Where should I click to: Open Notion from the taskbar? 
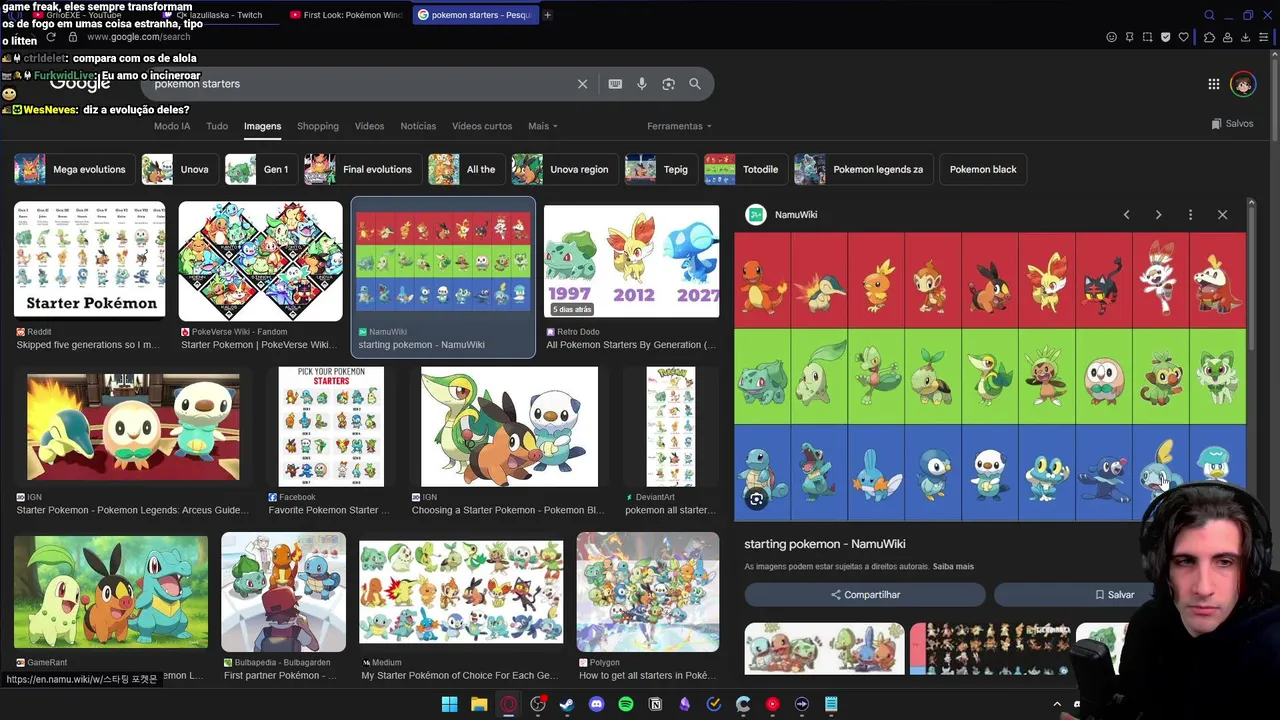click(655, 704)
